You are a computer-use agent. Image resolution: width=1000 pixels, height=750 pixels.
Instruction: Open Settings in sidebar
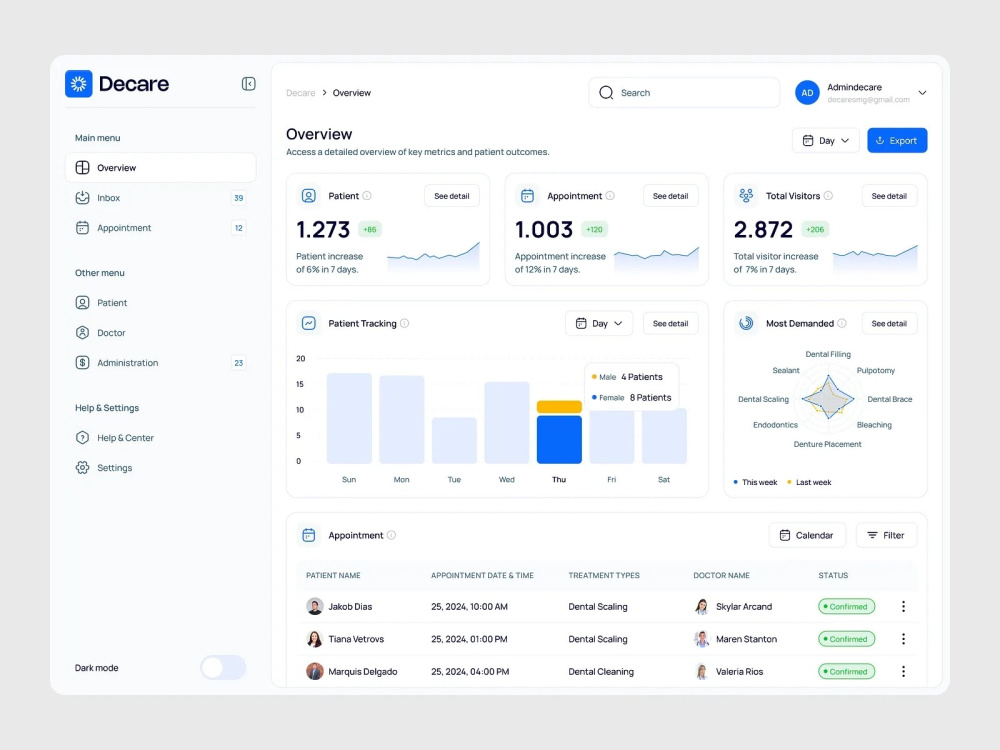pos(160,467)
